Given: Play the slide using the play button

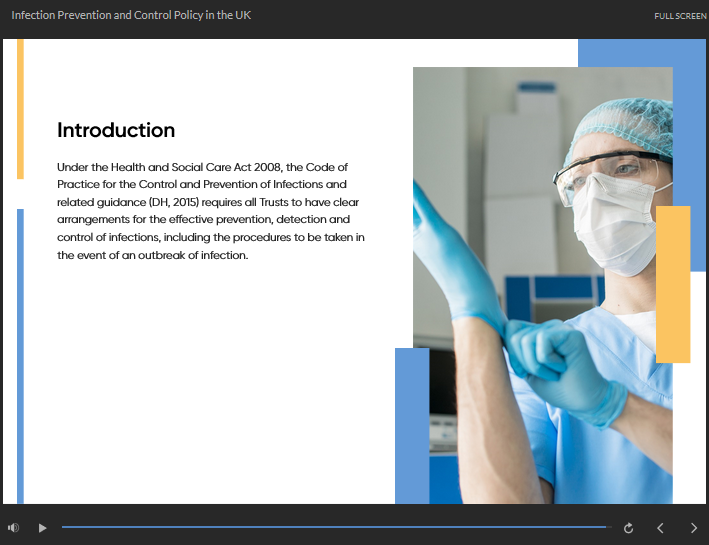Looking at the screenshot, I should tap(43, 528).
